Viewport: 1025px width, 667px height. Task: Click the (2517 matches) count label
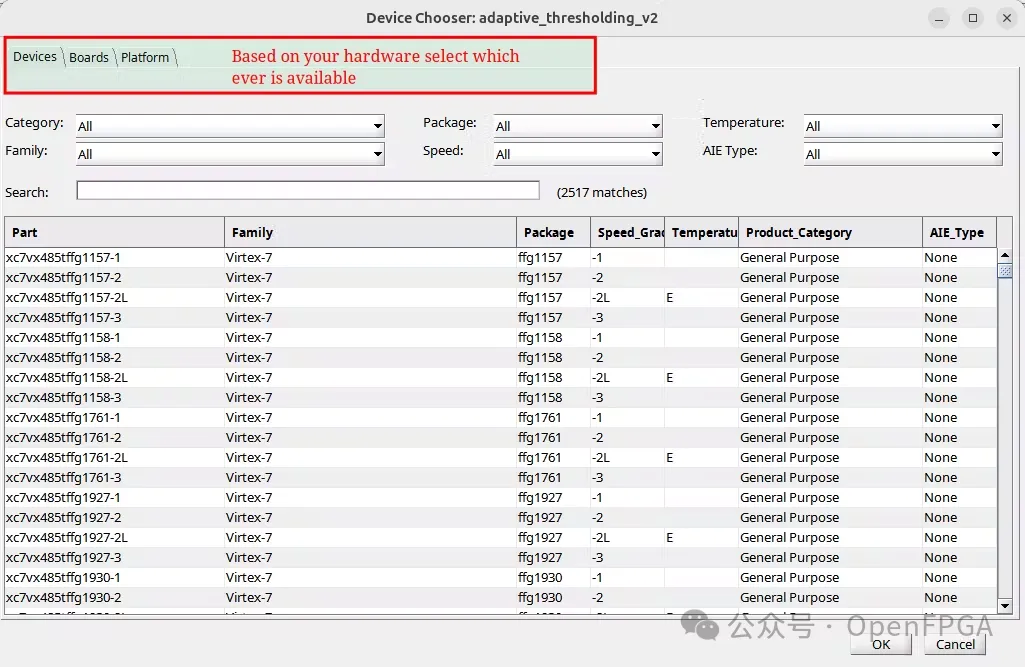602,192
